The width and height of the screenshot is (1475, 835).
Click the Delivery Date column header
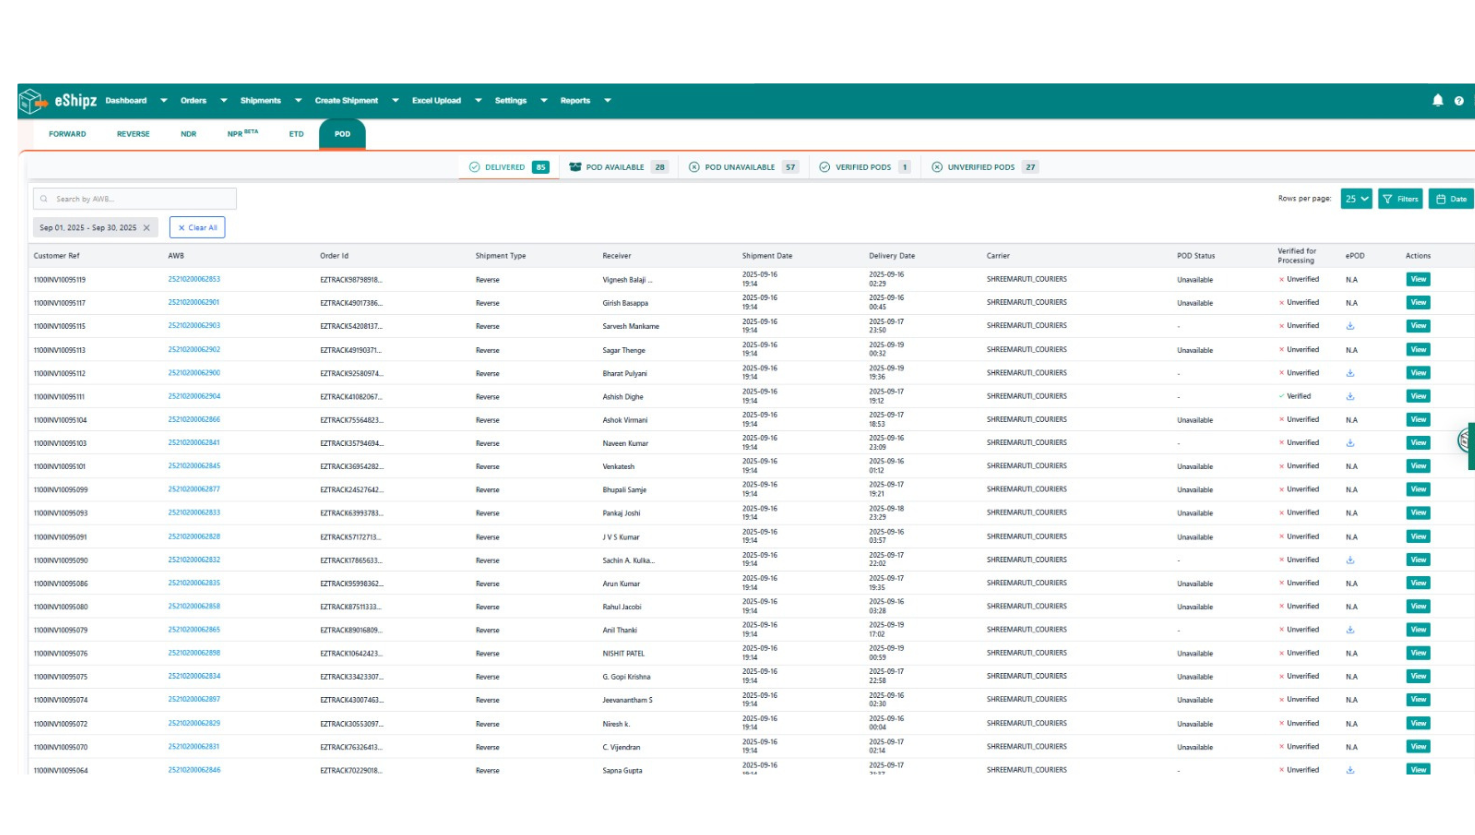(x=892, y=256)
